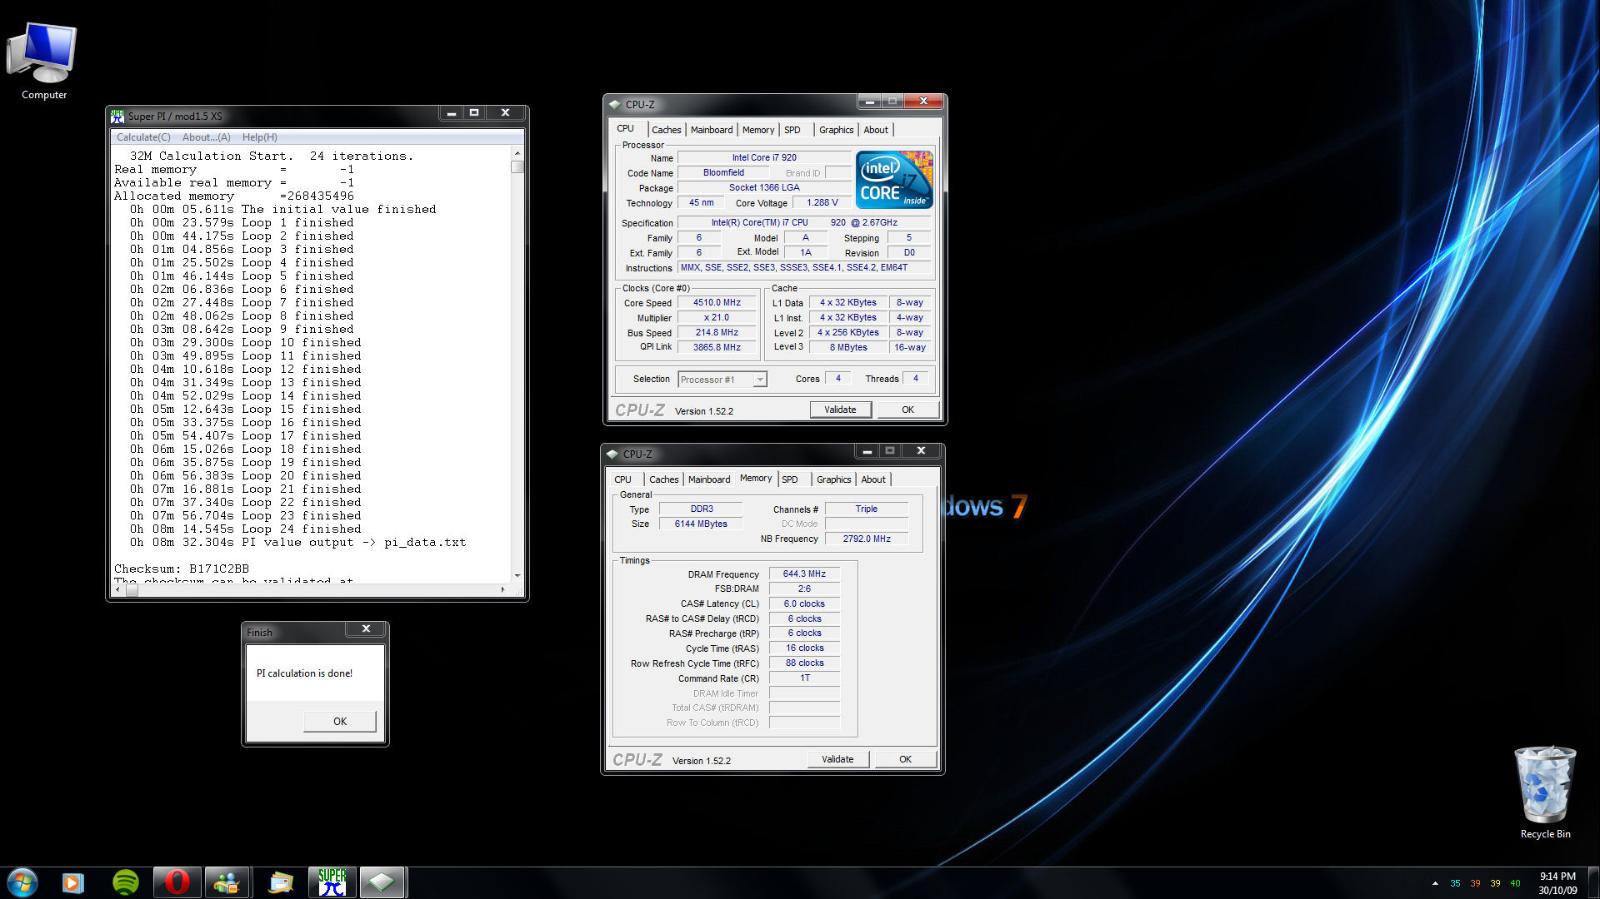The height and width of the screenshot is (899, 1600).
Task: Switch to CPU-Z taskbar button
Action: click(x=382, y=882)
